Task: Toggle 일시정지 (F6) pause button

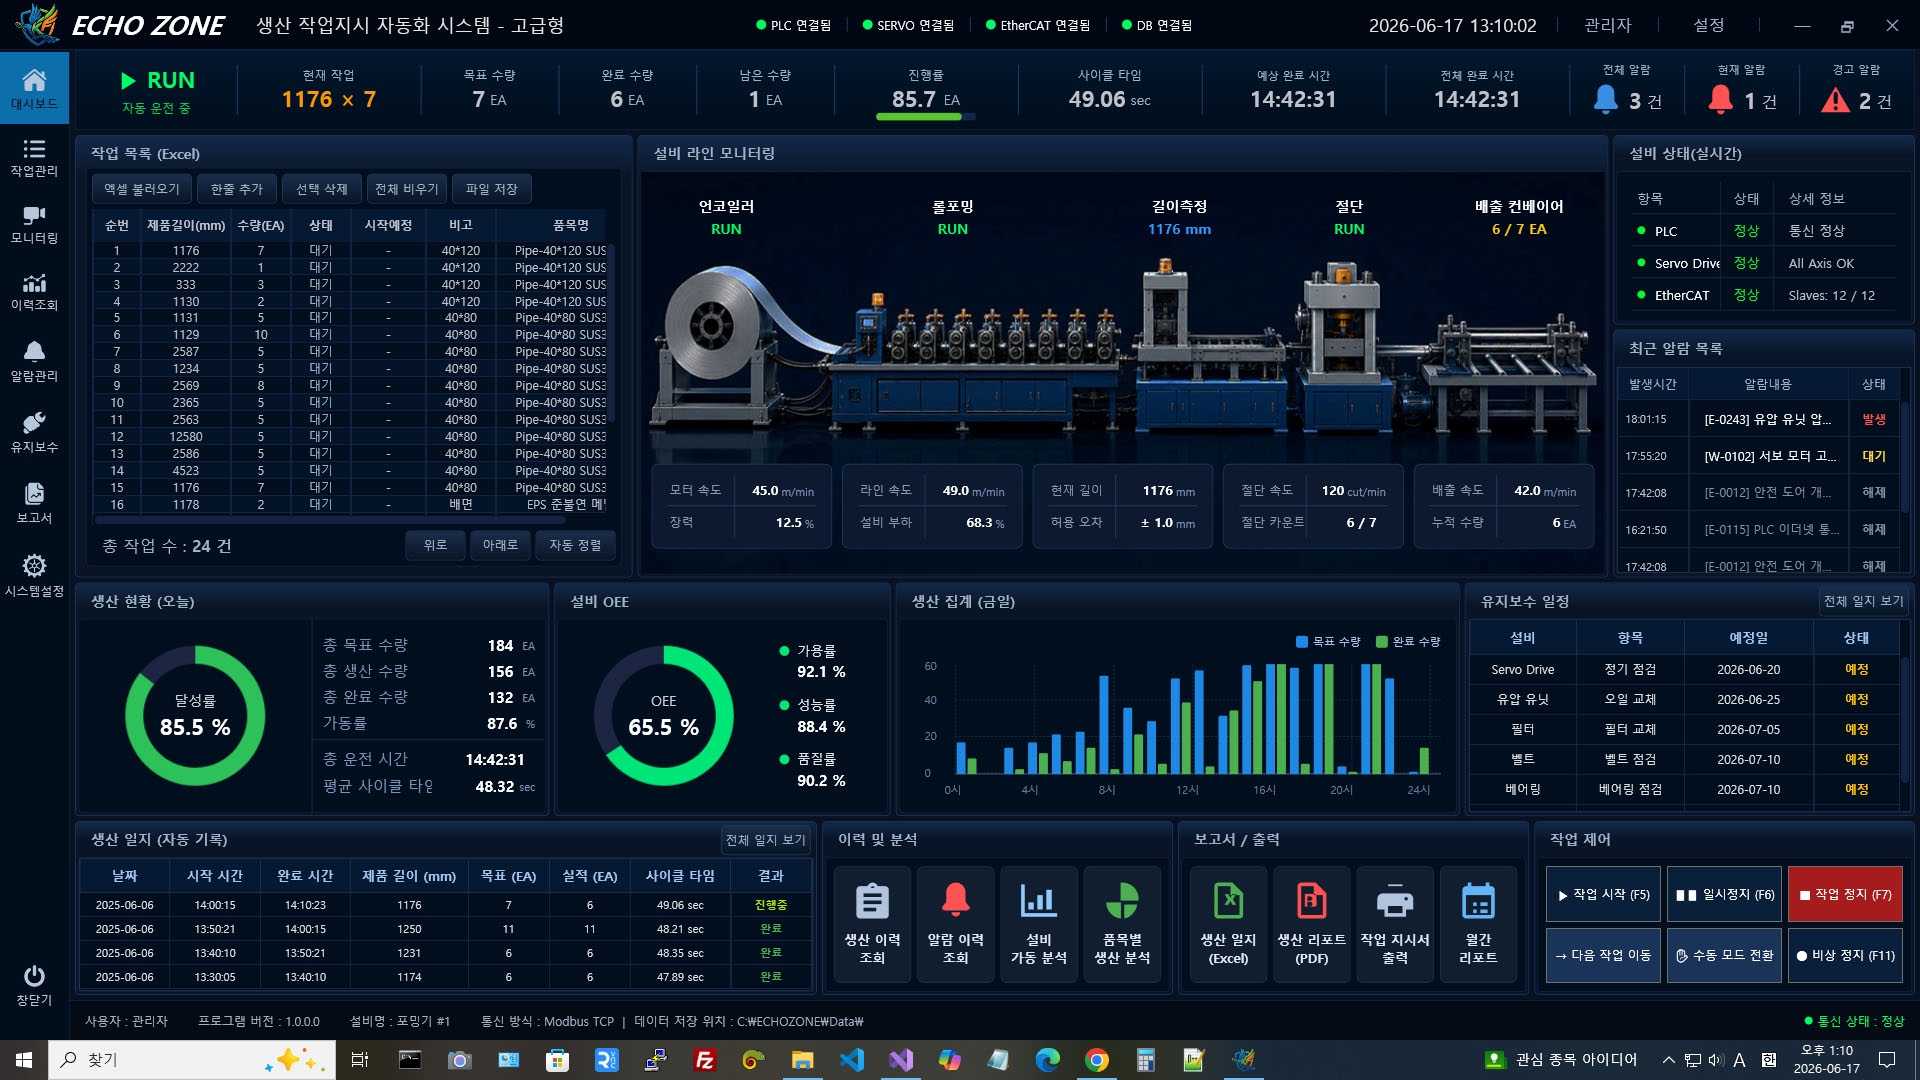Action: click(1725, 894)
